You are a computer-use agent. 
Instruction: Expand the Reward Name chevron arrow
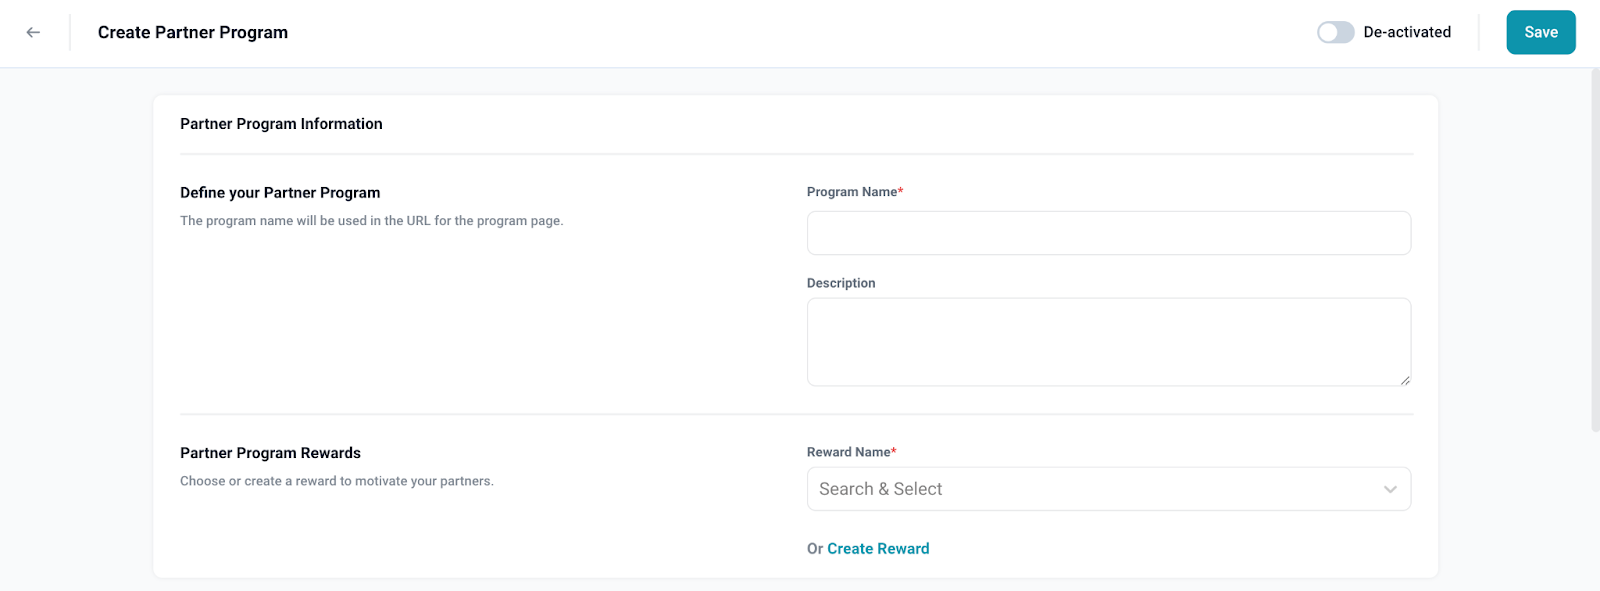pos(1390,489)
